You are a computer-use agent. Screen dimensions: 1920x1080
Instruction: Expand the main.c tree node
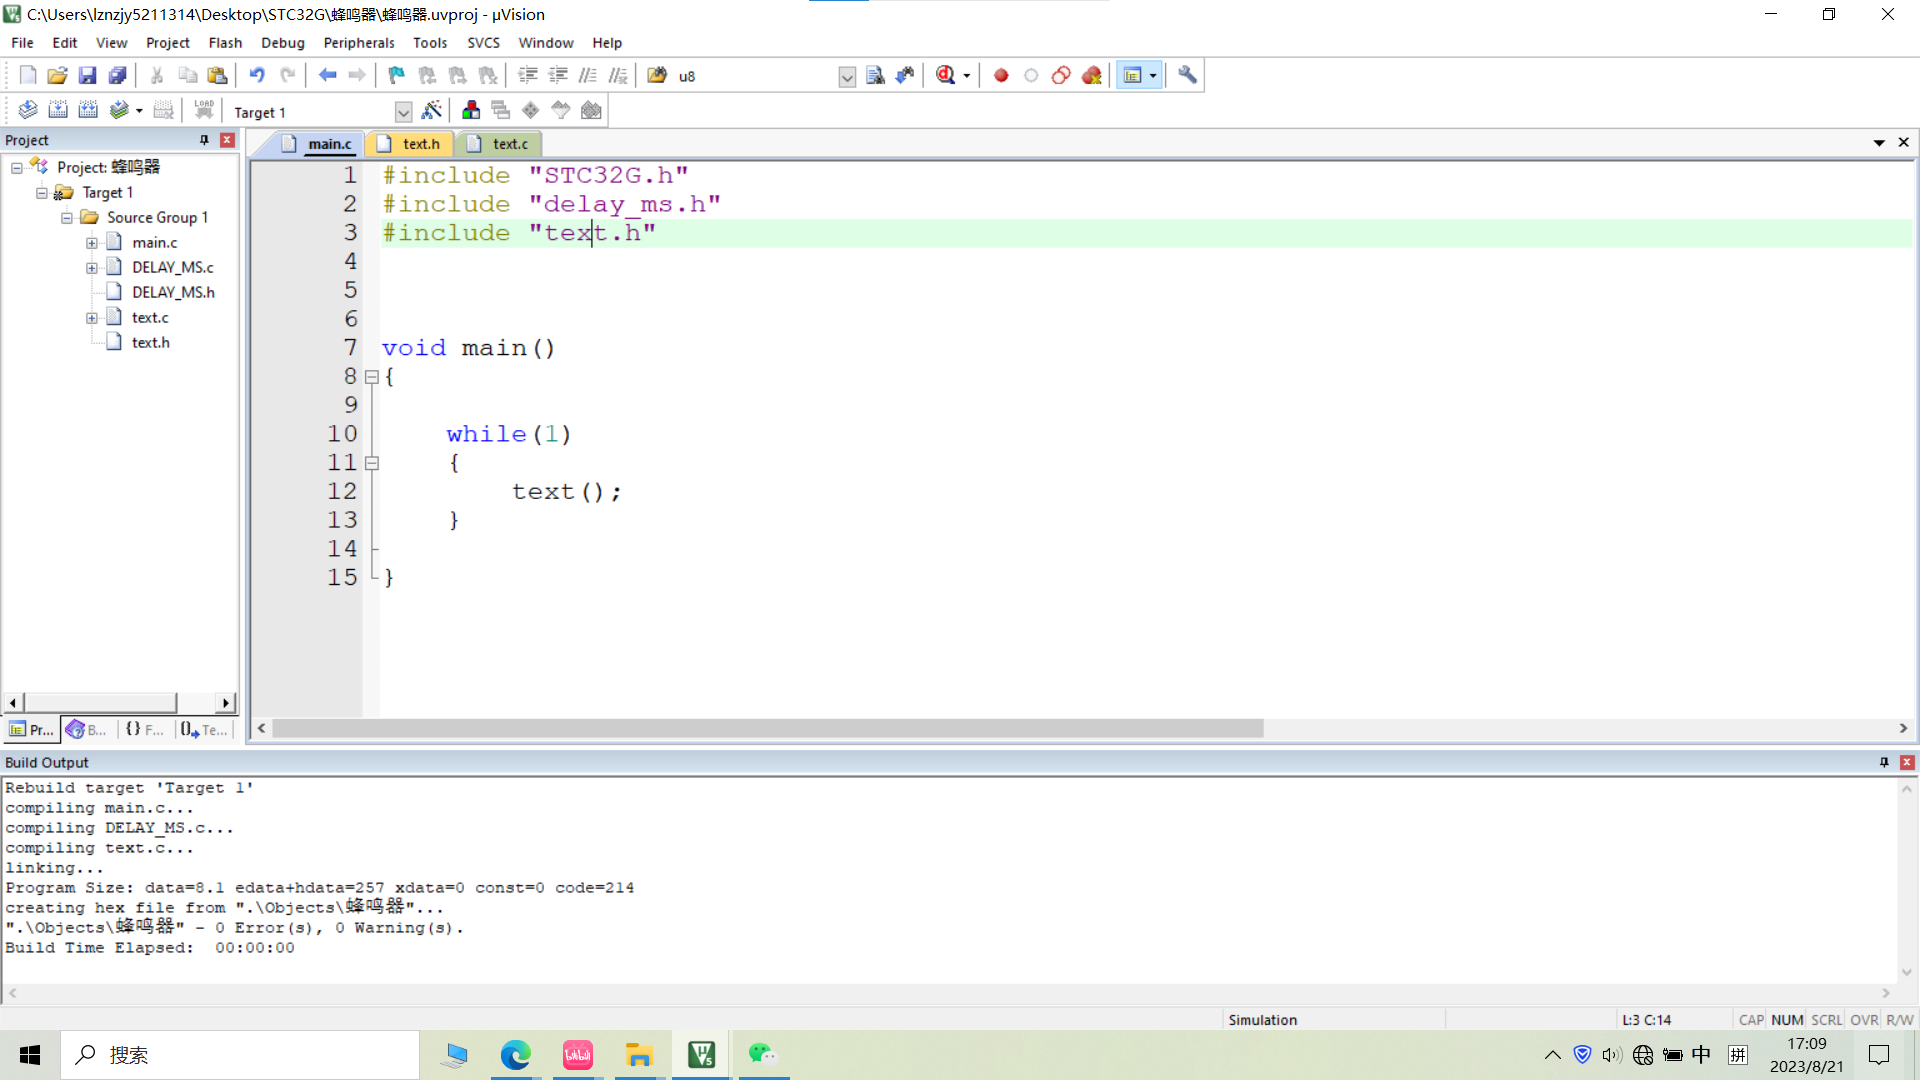click(x=92, y=243)
